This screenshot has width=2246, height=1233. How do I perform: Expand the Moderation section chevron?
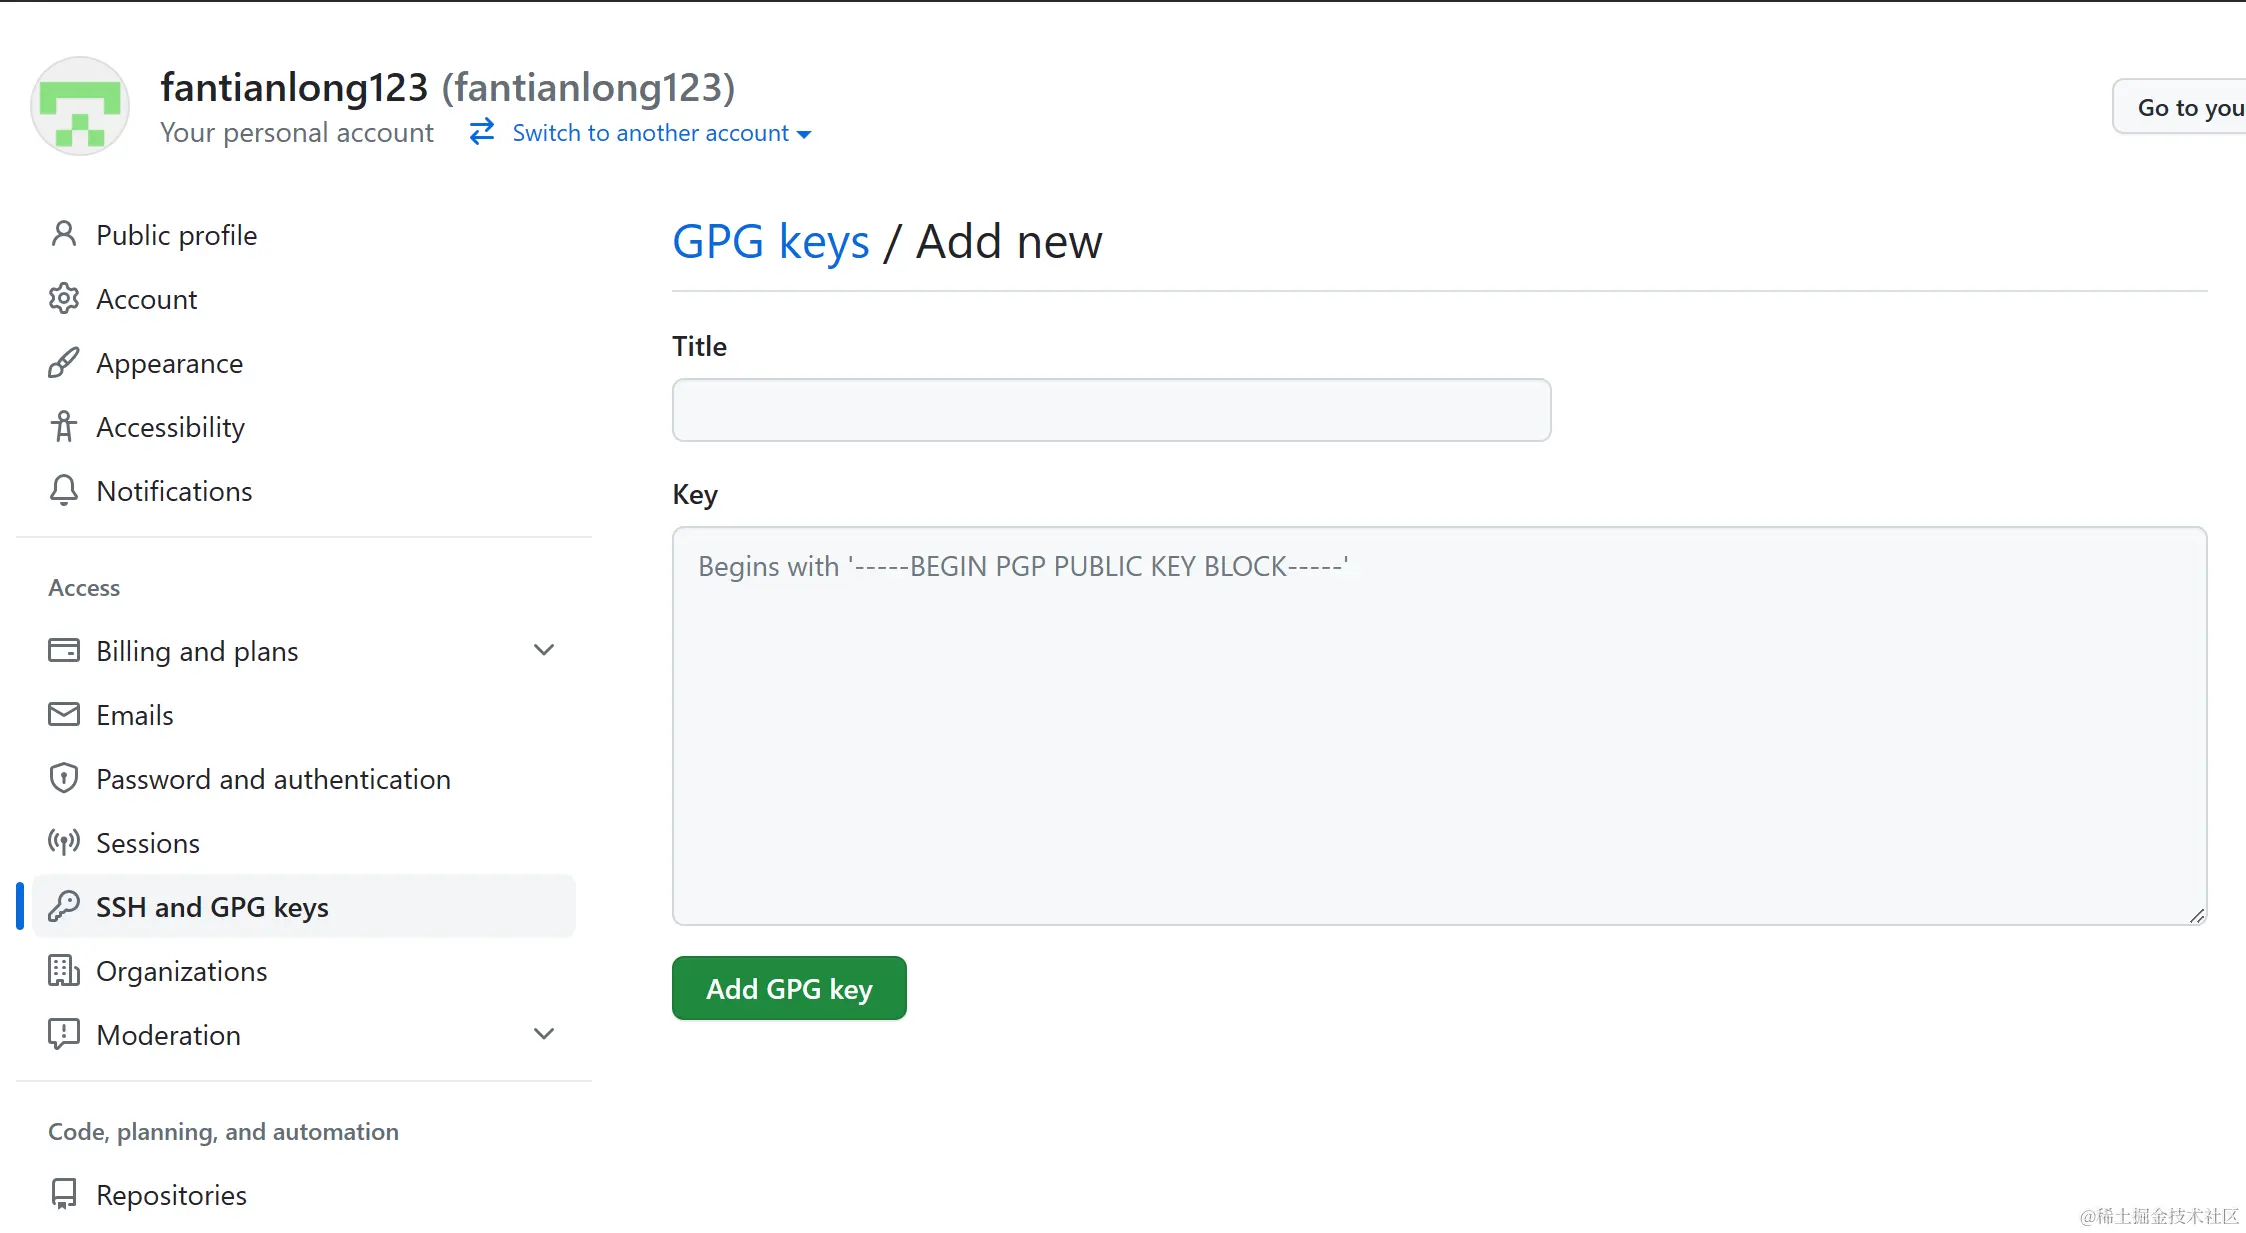544,1034
